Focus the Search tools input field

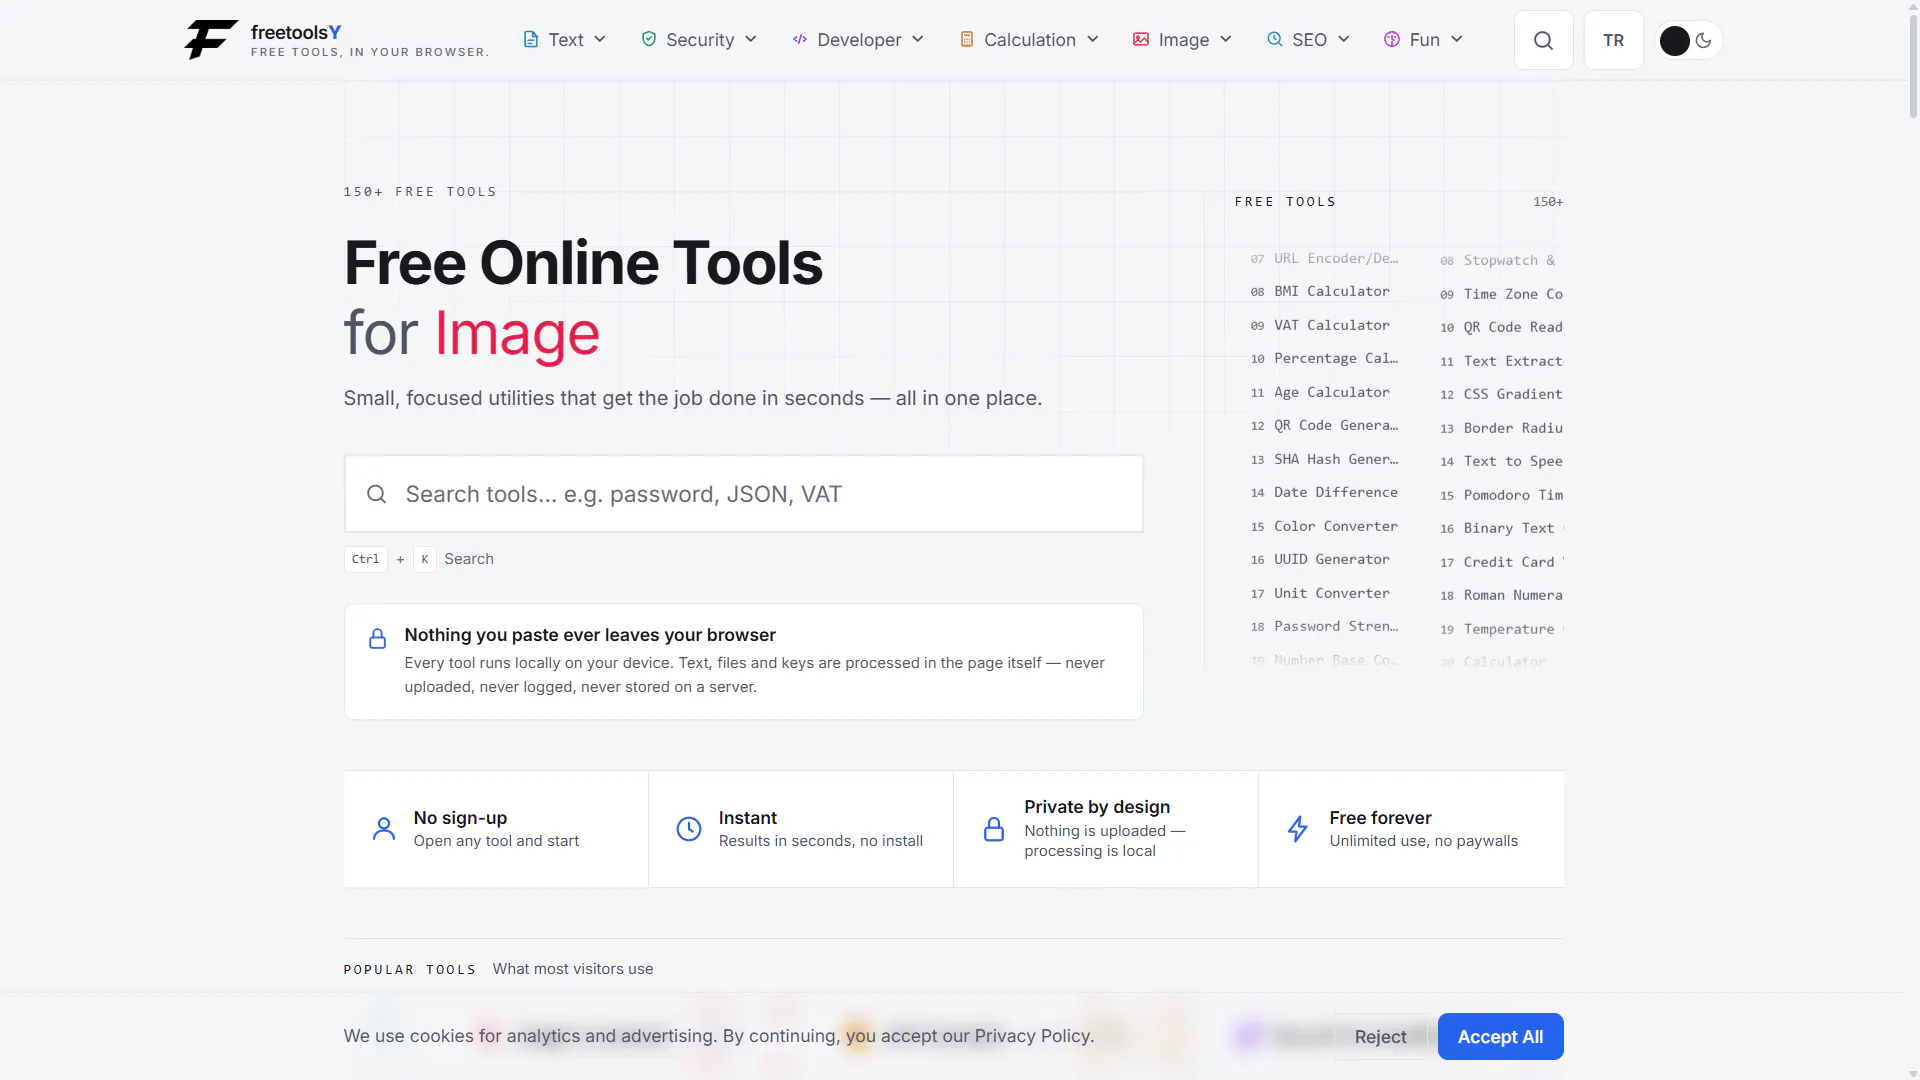pyautogui.click(x=744, y=494)
